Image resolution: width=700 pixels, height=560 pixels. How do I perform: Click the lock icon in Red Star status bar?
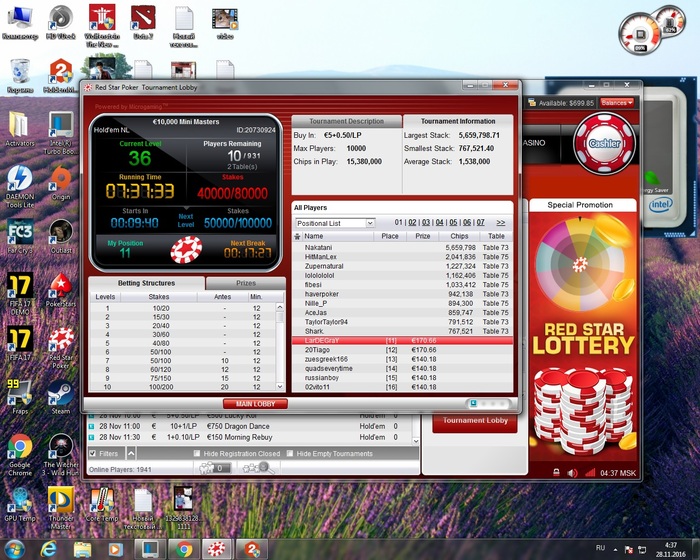coord(556,472)
